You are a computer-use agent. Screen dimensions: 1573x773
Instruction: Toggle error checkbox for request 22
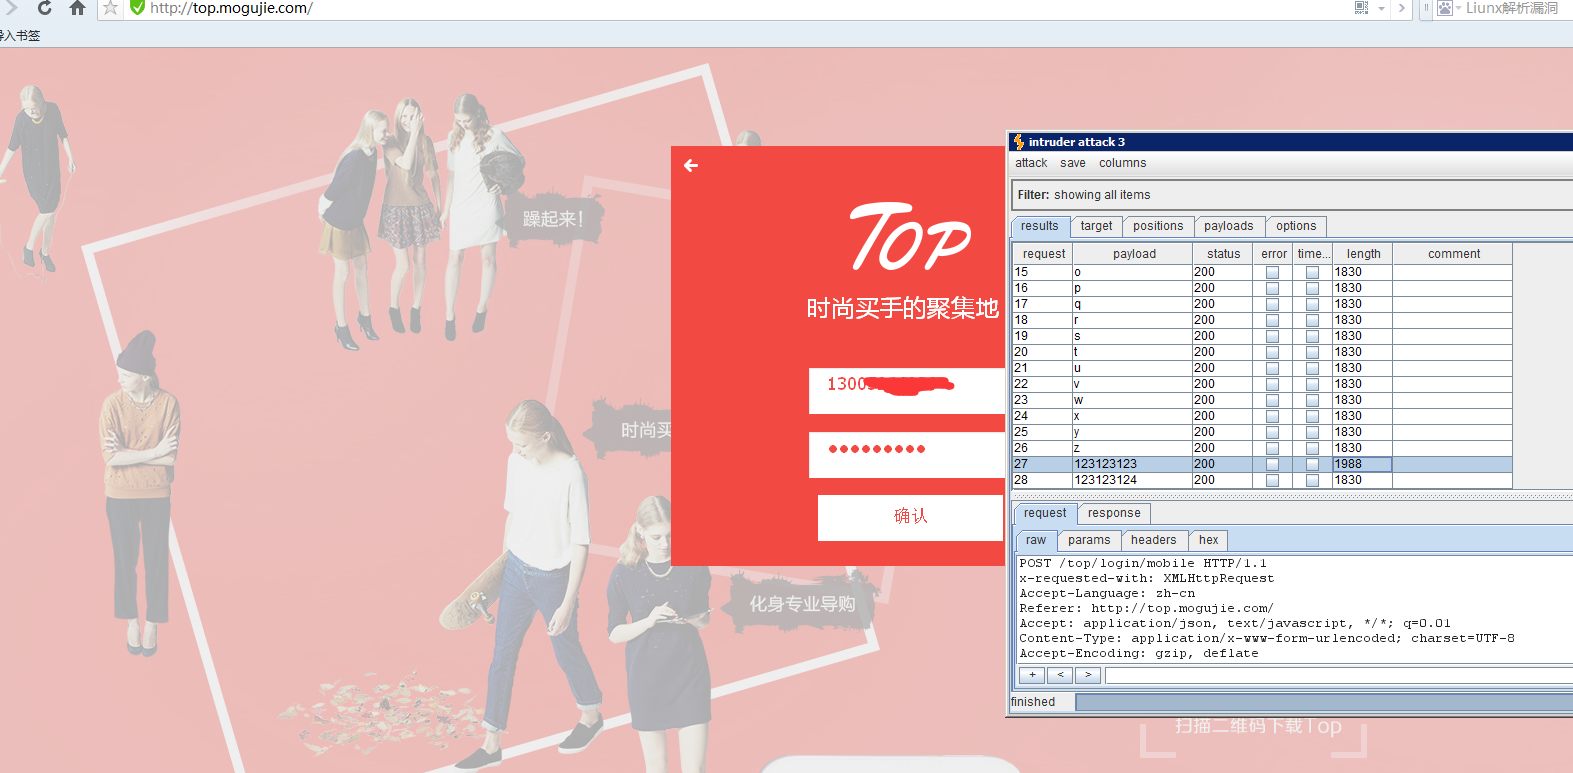1272,384
